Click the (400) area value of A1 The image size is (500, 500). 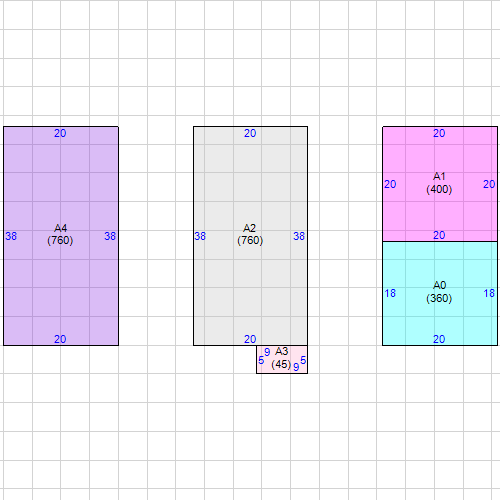point(439,189)
